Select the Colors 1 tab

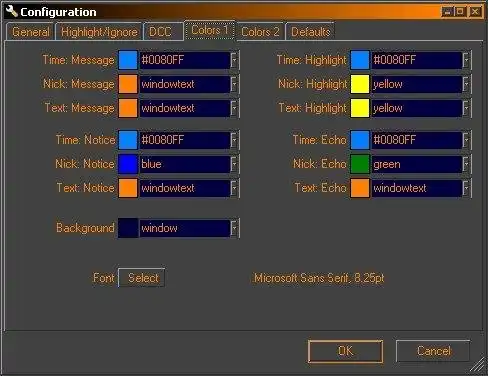pos(210,30)
